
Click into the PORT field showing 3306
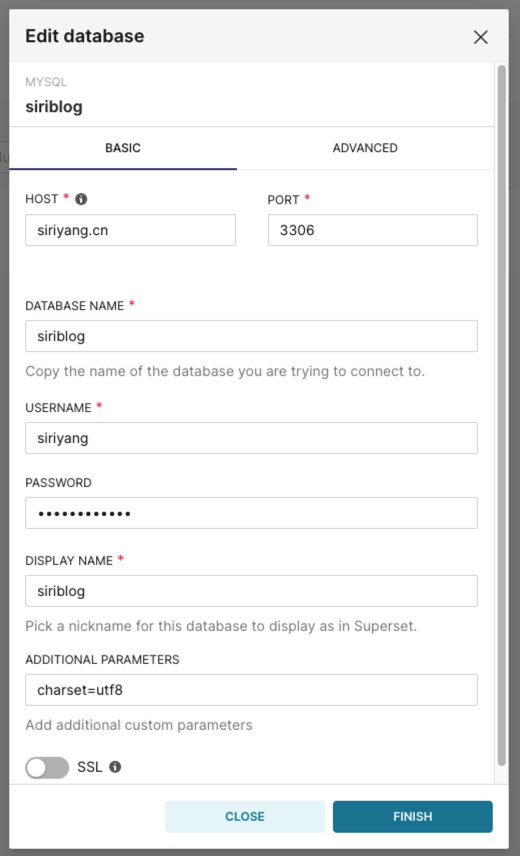373,230
